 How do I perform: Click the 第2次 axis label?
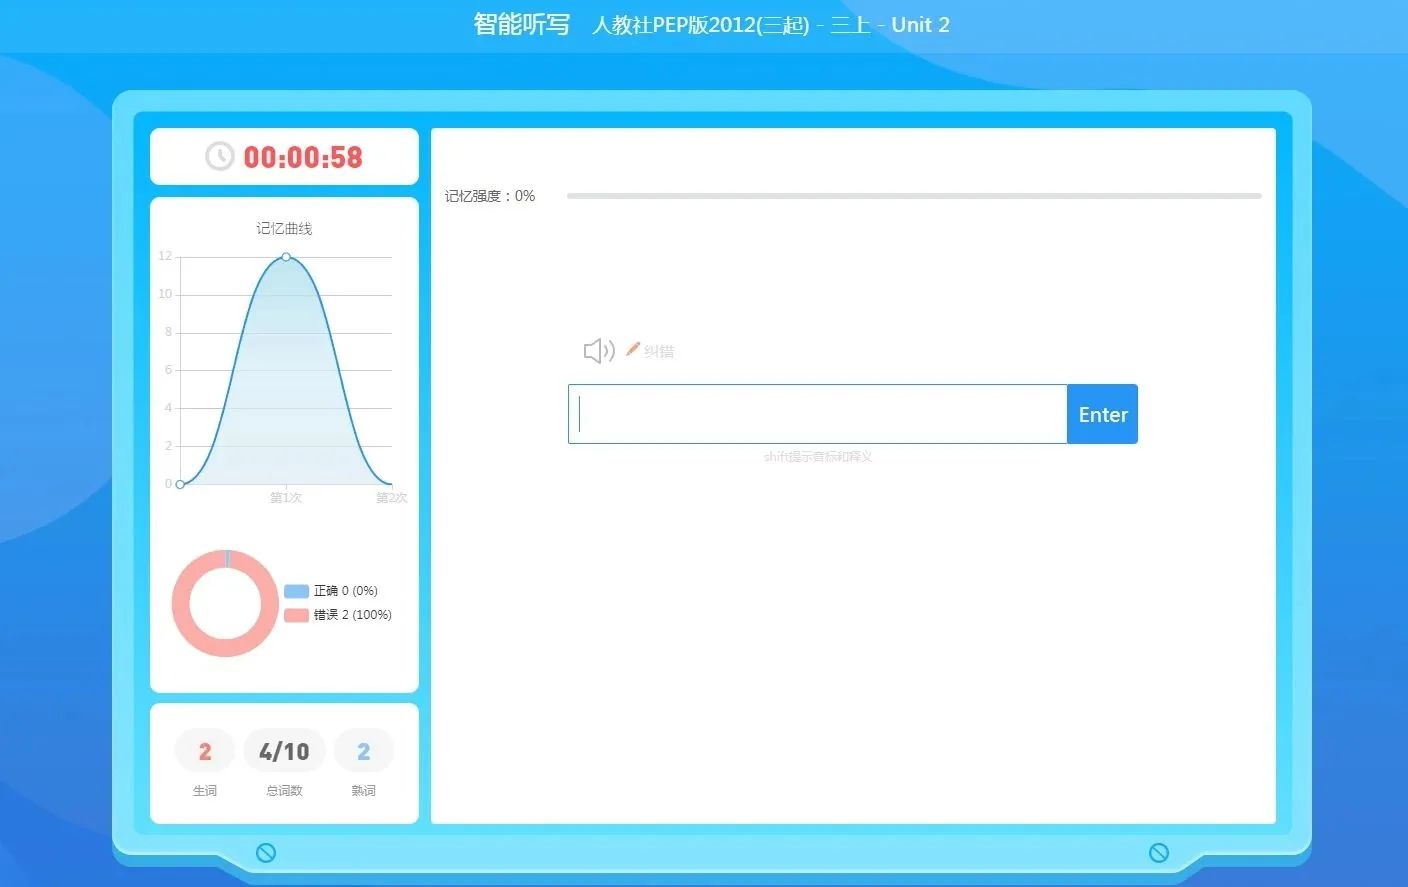coord(391,497)
